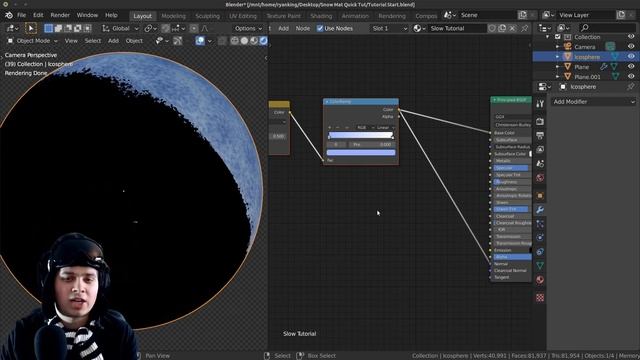The image size is (640, 360).
Task: Unlink the Slow Tutorial material
Action: tap(512, 28)
